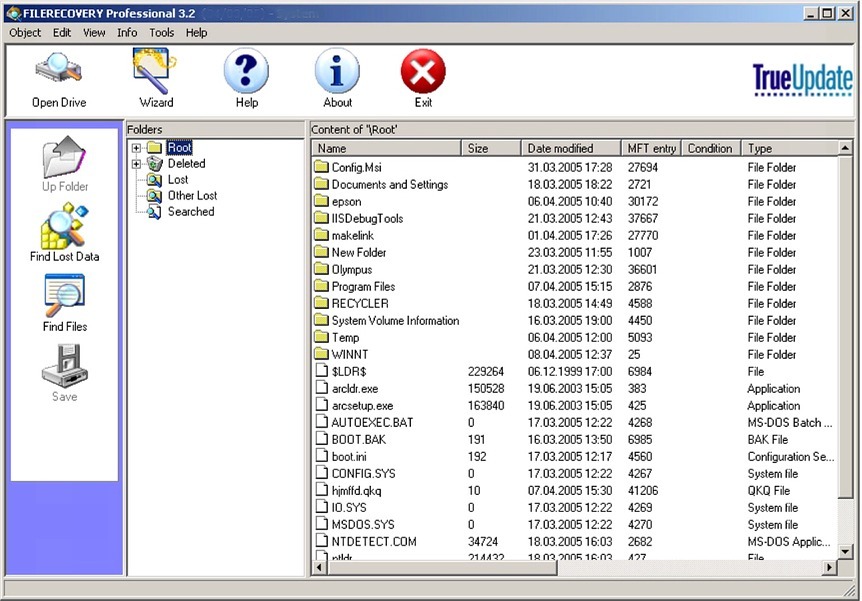
Task: Click file list scroll-up arrow
Action: pyautogui.click(x=845, y=147)
